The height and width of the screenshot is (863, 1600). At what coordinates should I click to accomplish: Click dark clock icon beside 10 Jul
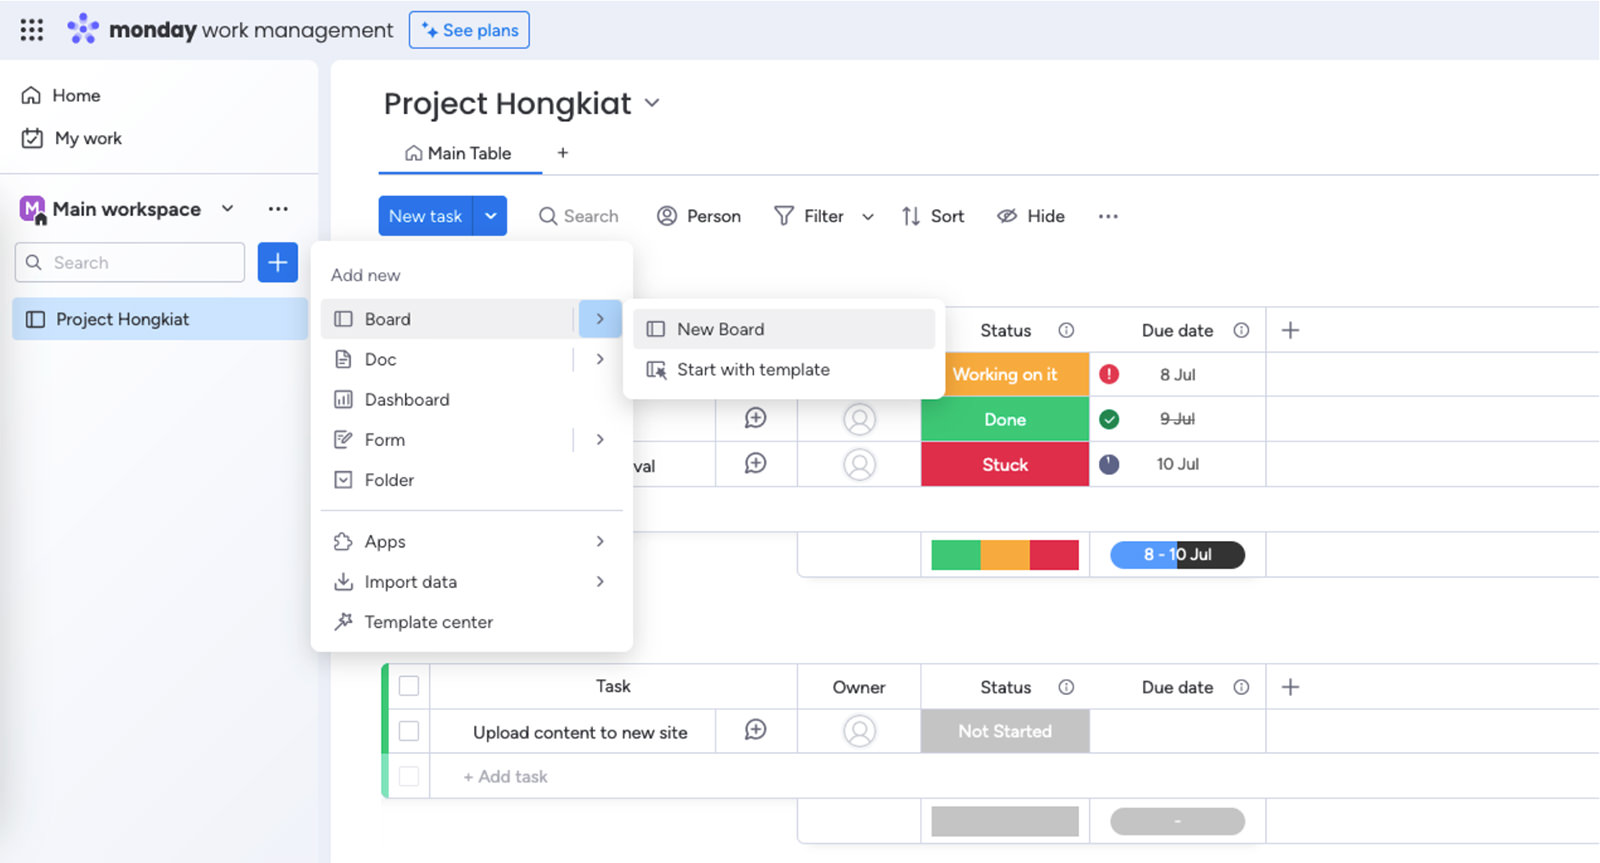click(1109, 464)
